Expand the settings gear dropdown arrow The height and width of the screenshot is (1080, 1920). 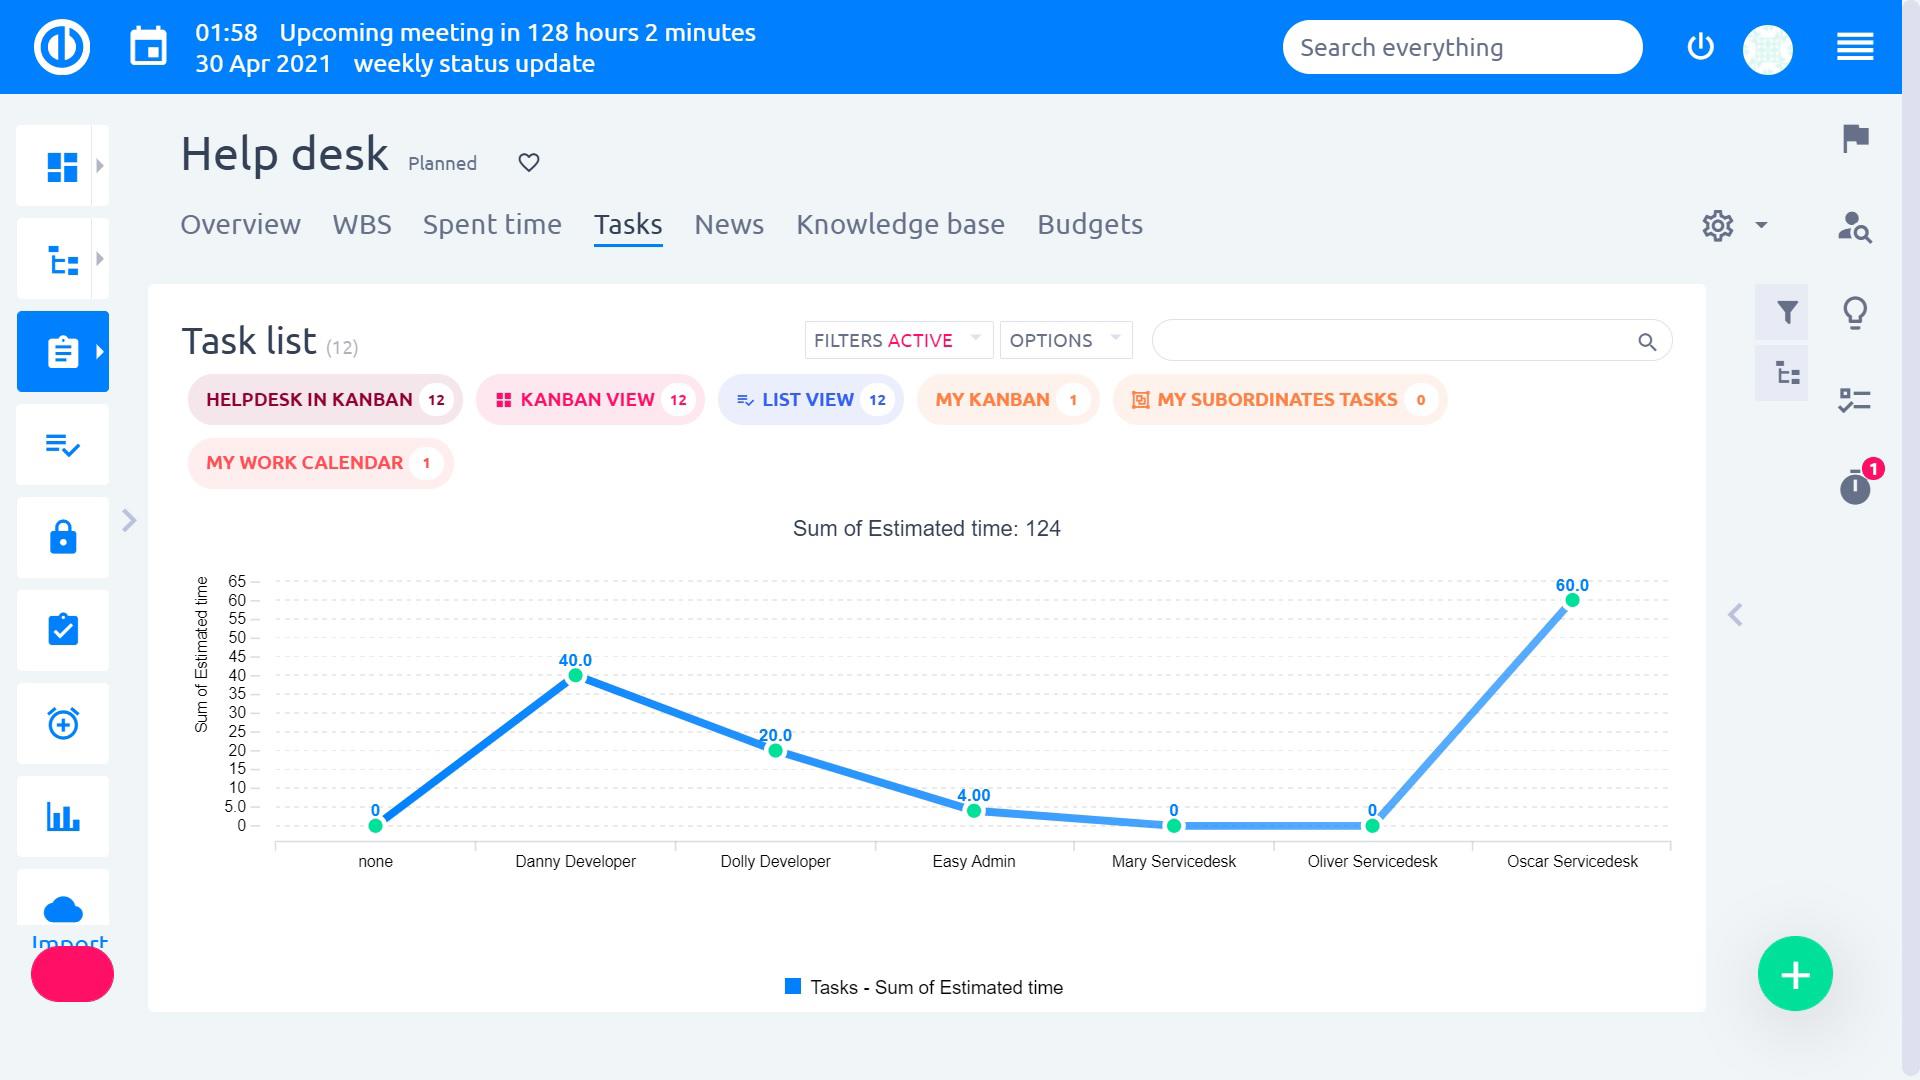coord(1761,225)
